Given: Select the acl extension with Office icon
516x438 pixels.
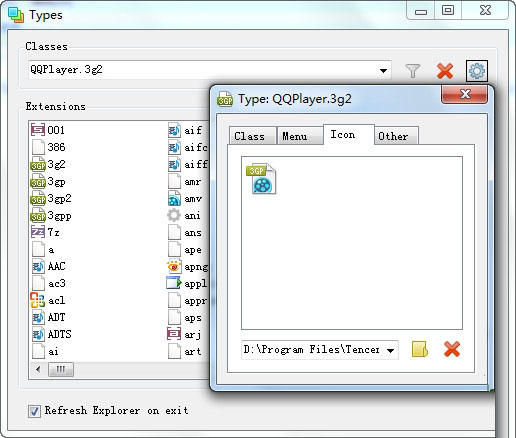Looking at the screenshot, I should 48,300.
